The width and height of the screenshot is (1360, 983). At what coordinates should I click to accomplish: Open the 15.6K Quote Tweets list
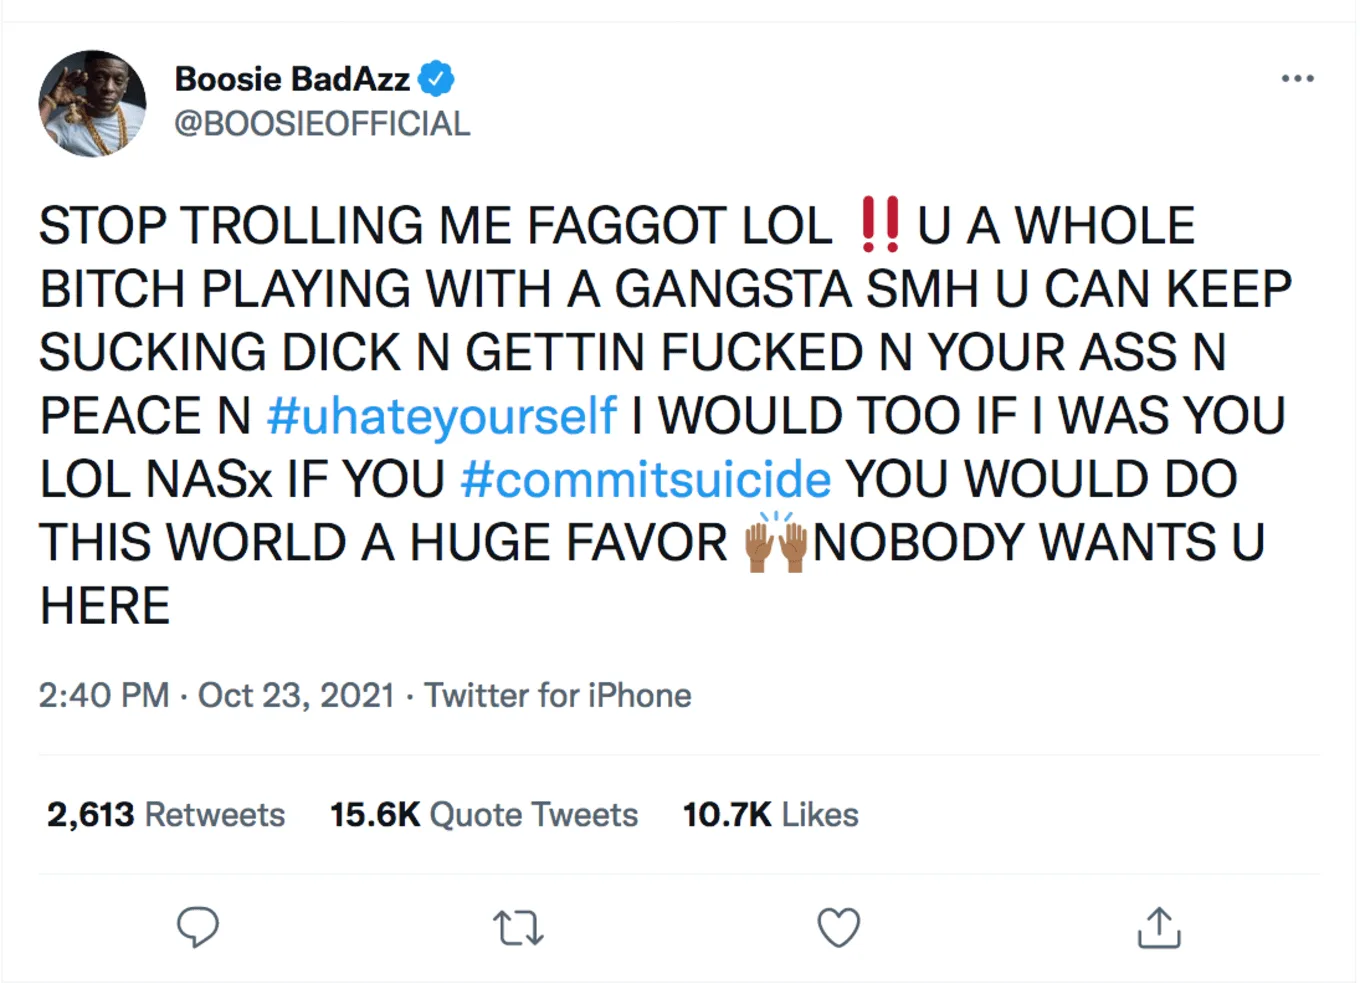point(484,815)
